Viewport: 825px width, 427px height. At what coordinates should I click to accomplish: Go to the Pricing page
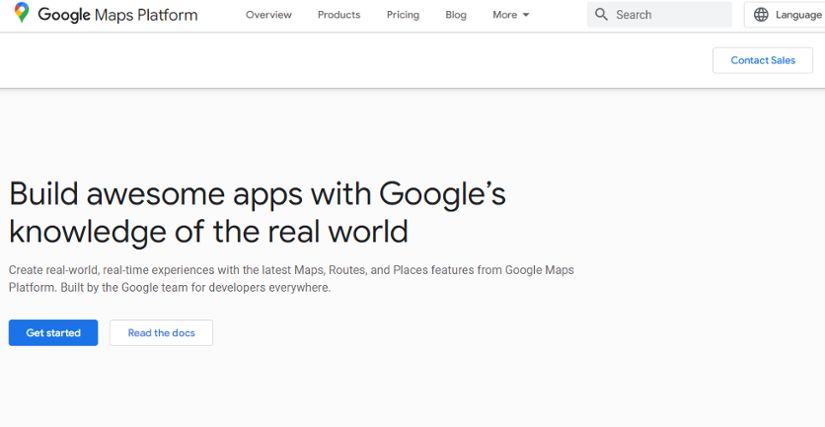tap(403, 15)
